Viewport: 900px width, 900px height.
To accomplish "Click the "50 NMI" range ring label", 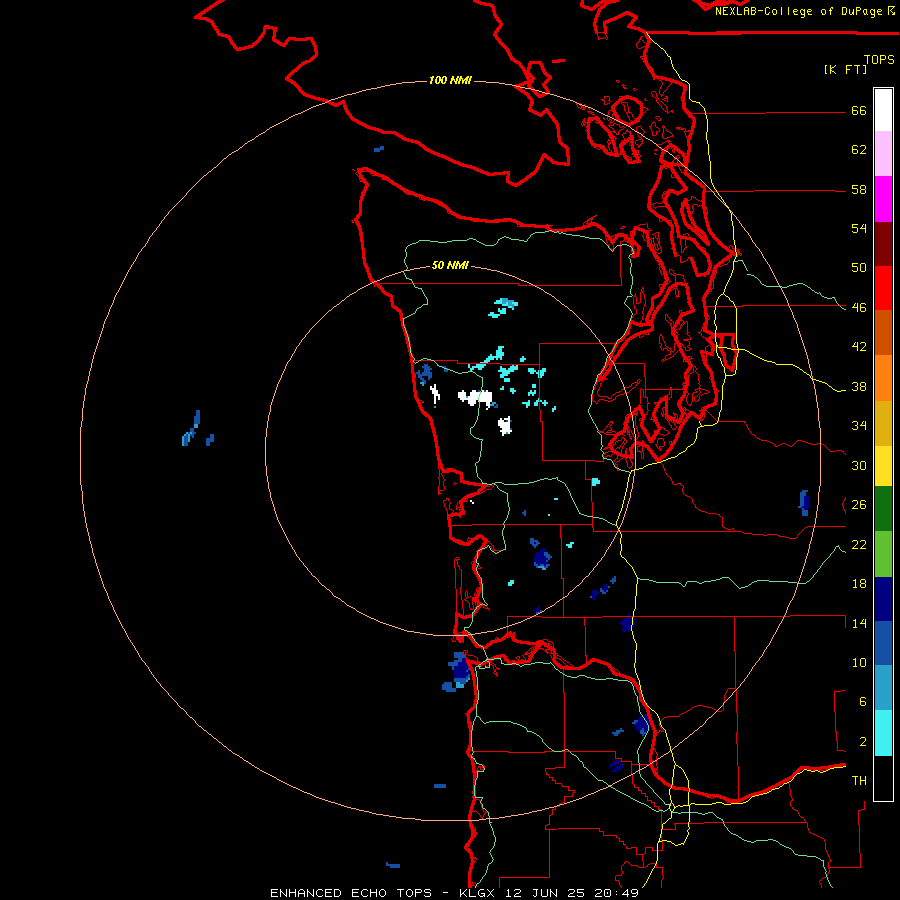I will [x=450, y=265].
